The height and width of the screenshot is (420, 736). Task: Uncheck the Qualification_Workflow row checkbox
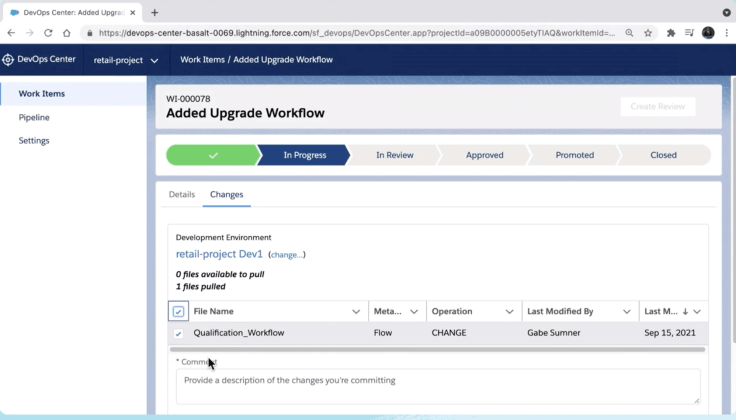[x=178, y=333]
